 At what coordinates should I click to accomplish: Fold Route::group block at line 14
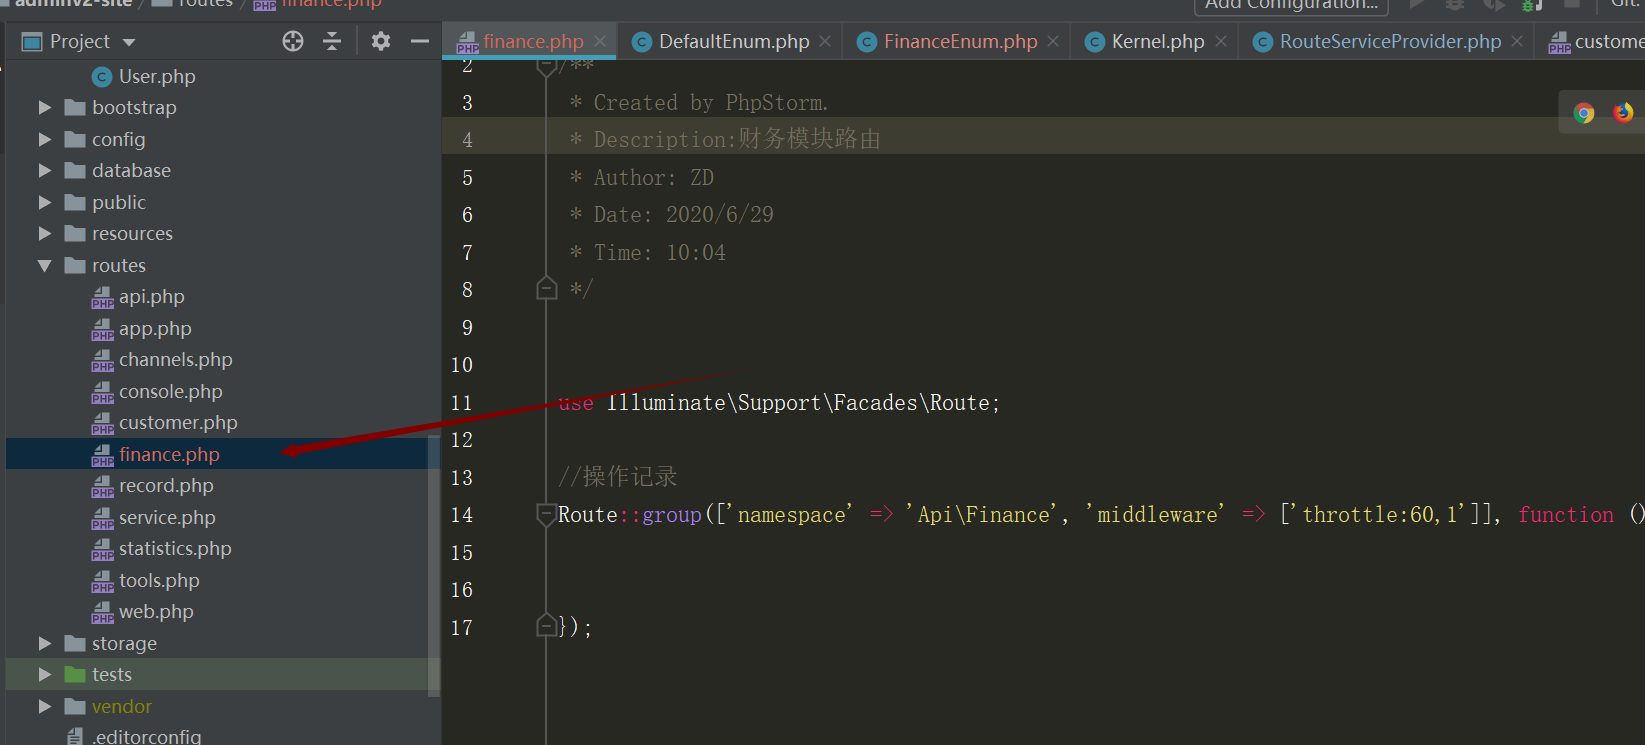point(546,515)
